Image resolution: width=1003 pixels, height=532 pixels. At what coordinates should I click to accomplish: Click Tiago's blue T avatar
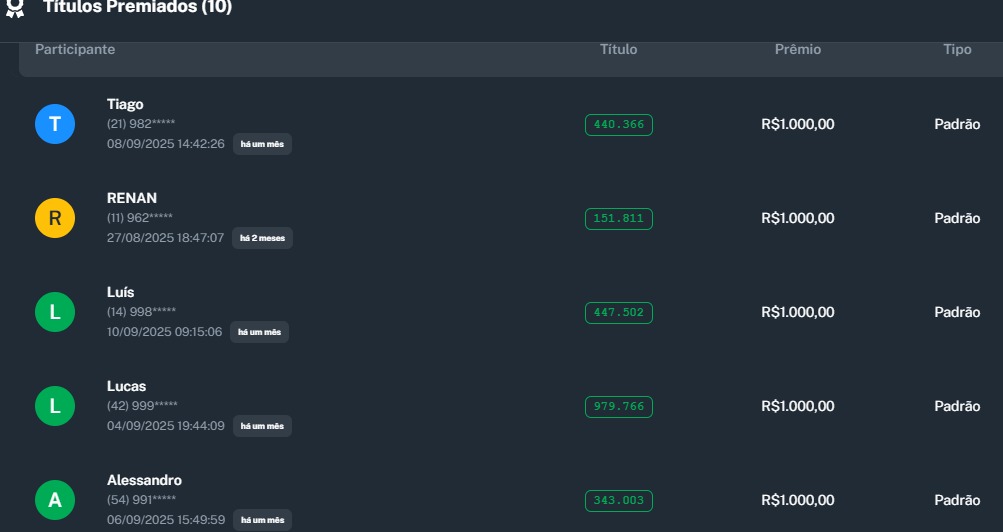coord(55,124)
